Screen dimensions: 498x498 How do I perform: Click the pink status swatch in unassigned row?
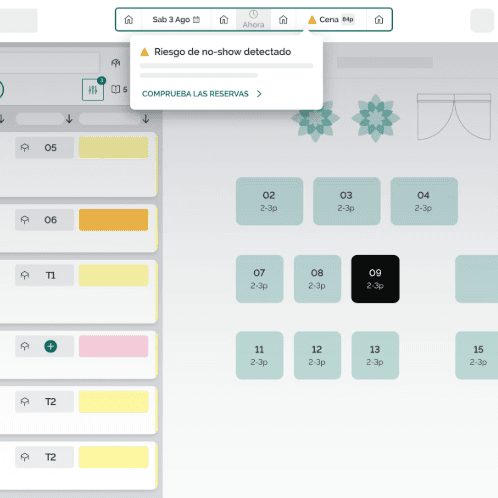(x=114, y=346)
